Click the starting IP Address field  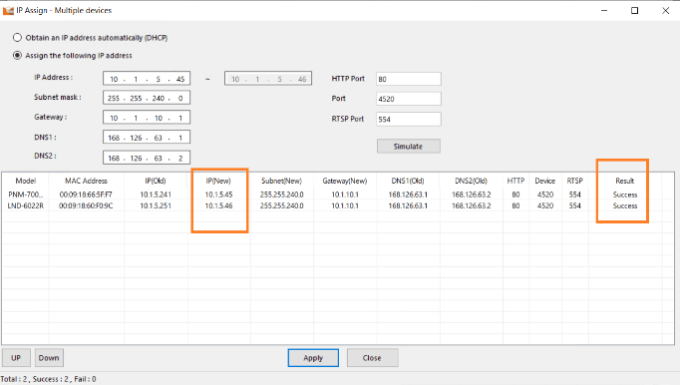(147, 79)
